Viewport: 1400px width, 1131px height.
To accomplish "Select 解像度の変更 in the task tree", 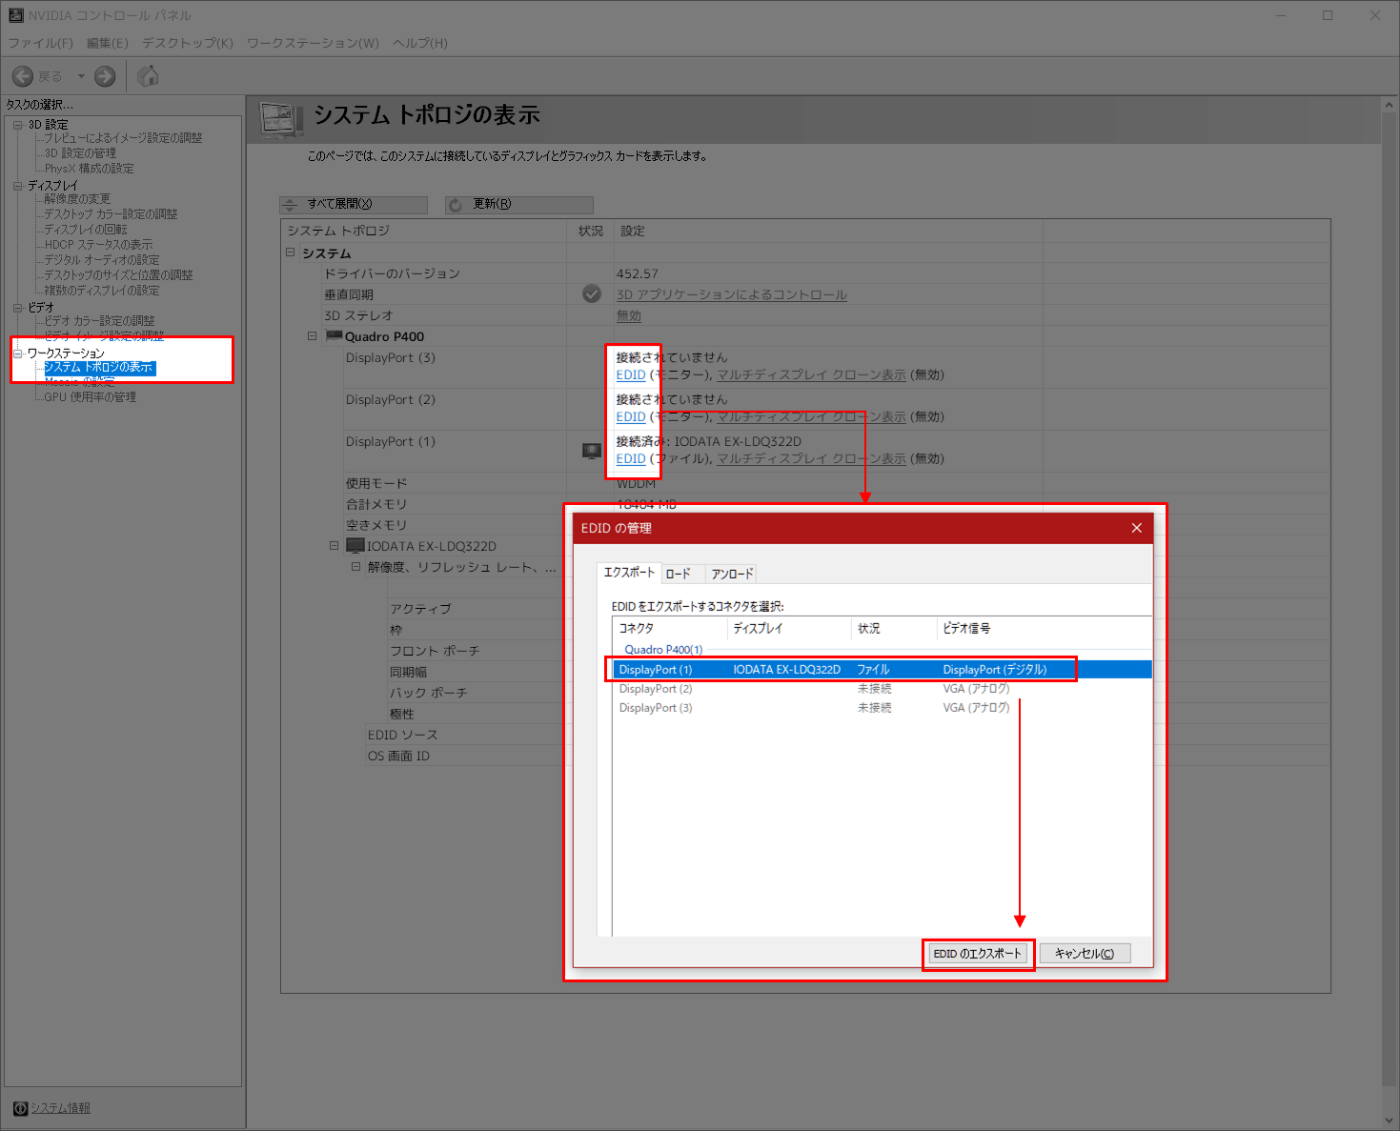I will [x=77, y=199].
